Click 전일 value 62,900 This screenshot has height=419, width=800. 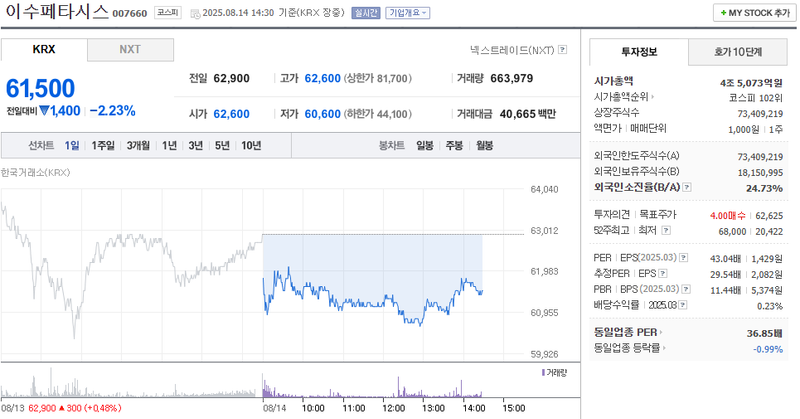[x=232, y=79]
